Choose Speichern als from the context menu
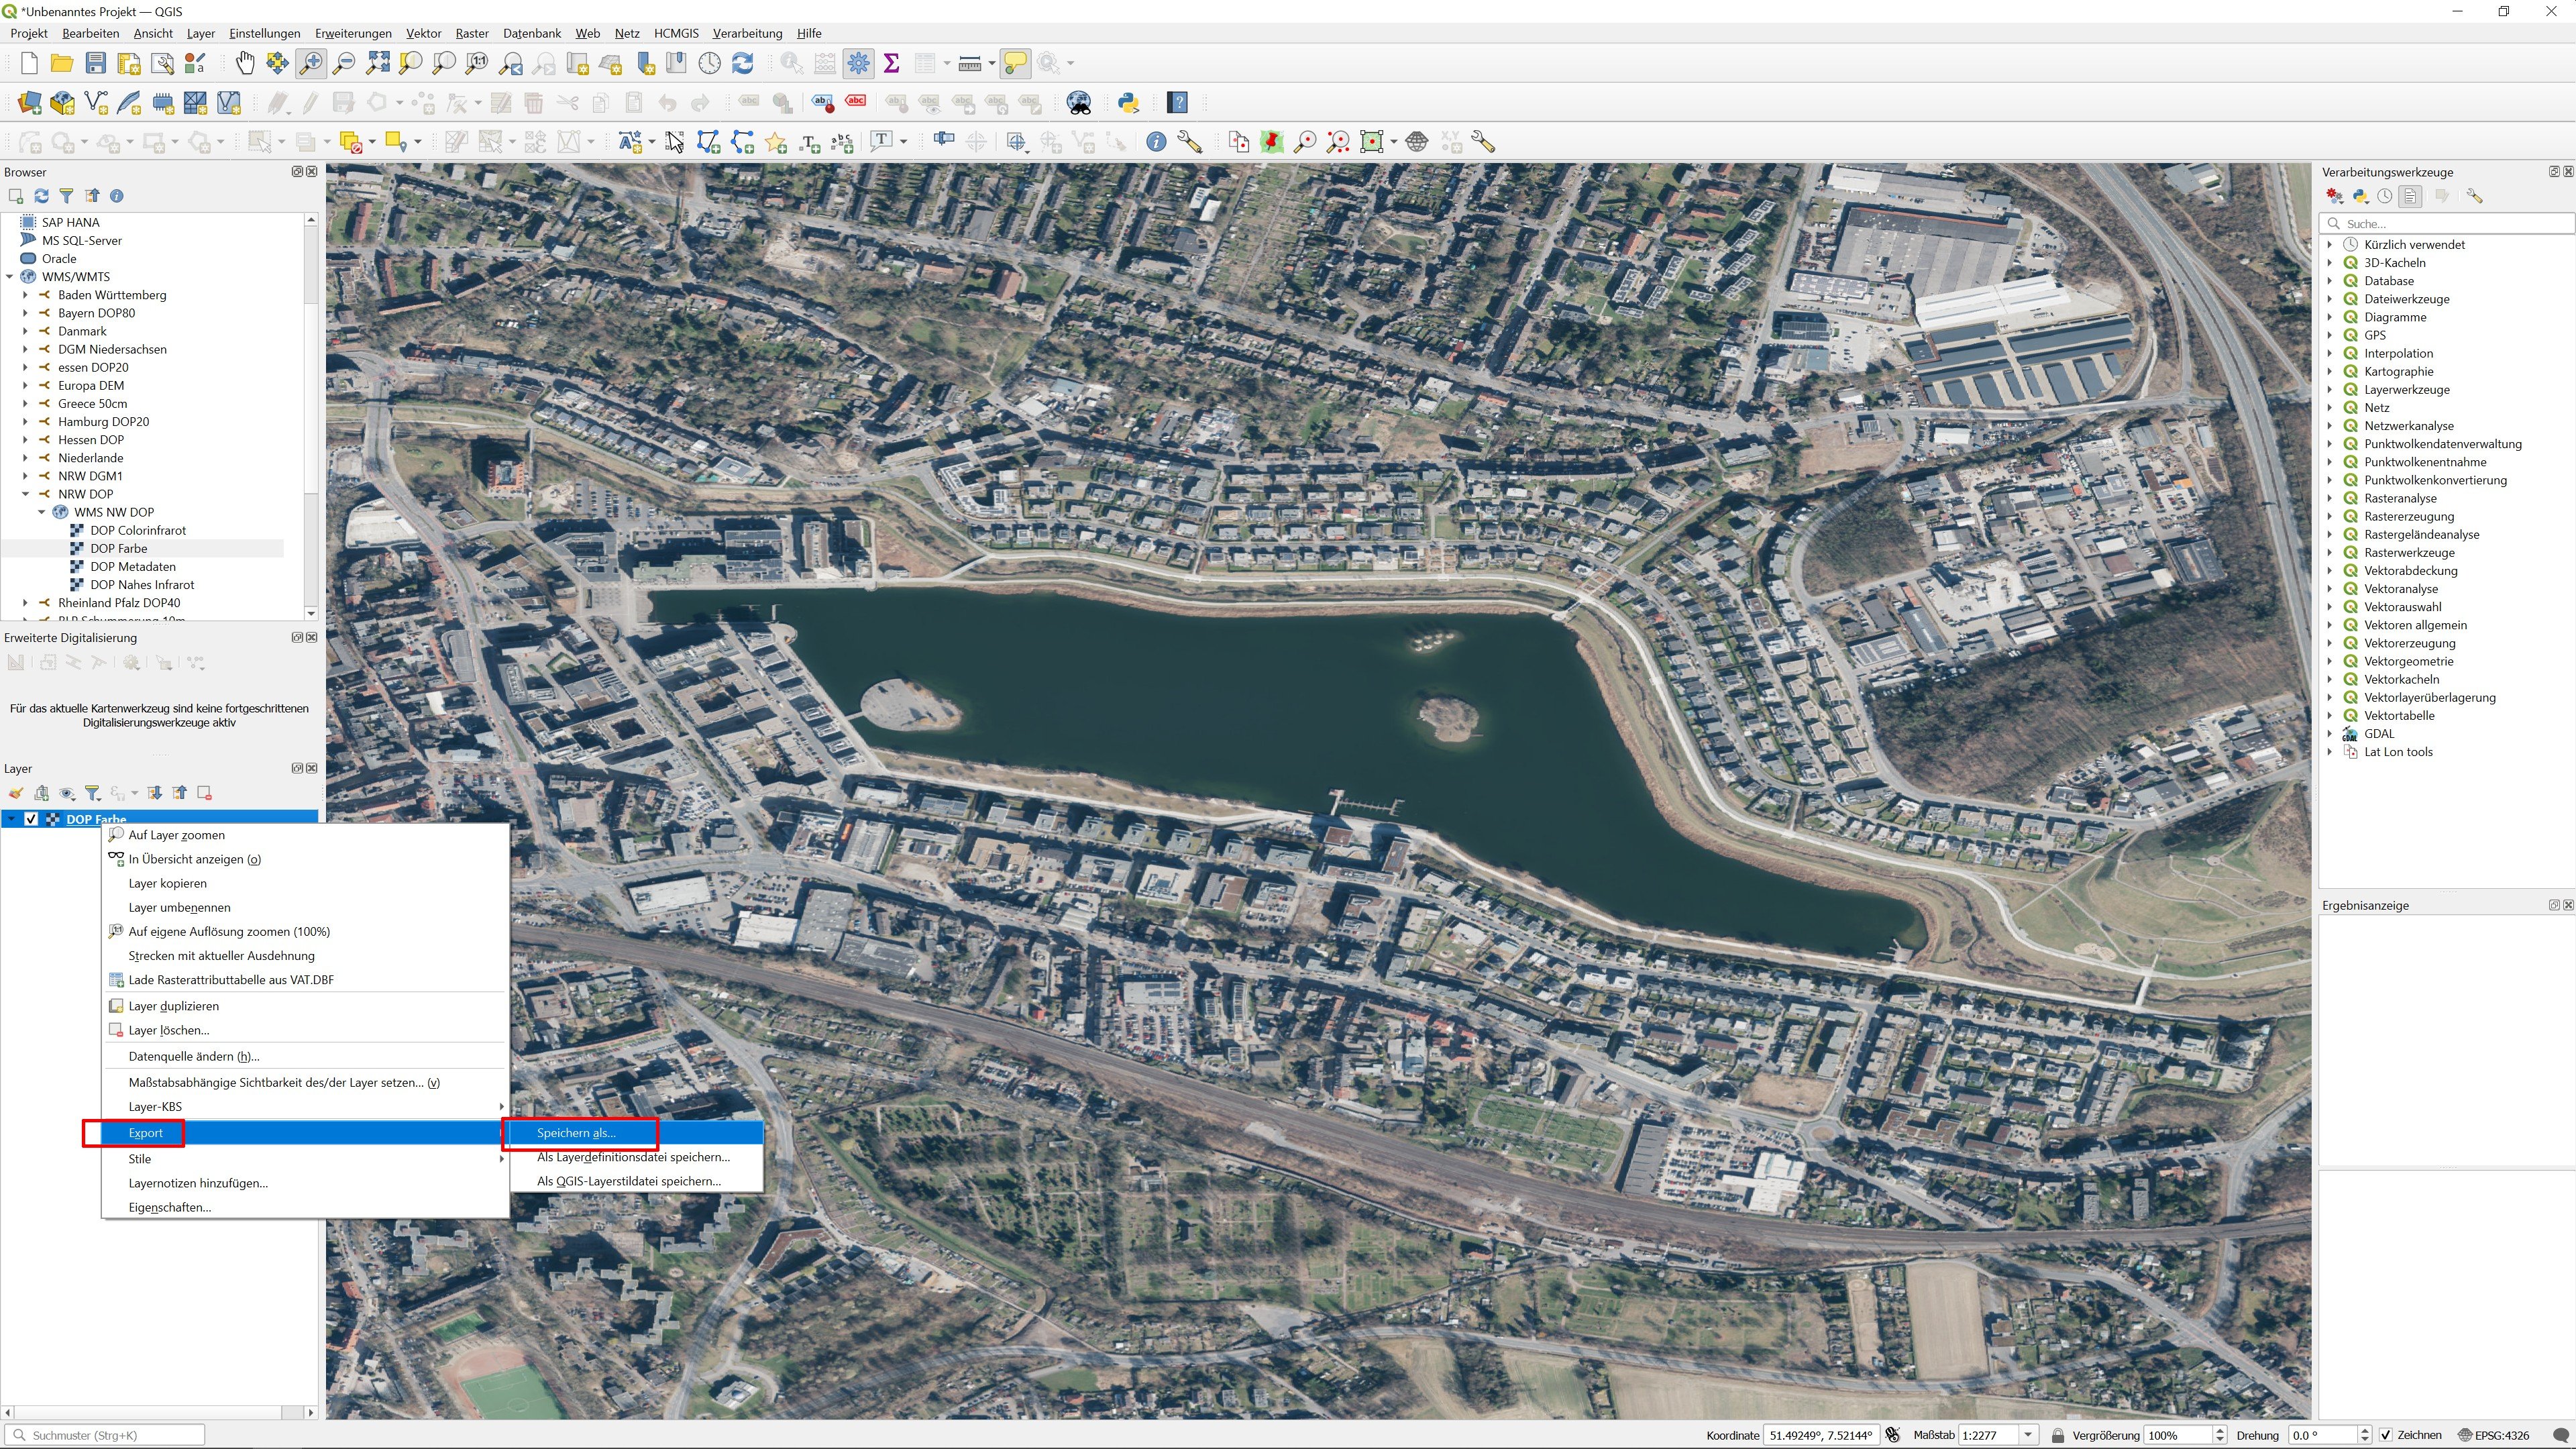Image resolution: width=2576 pixels, height=1449 pixels. tap(575, 1132)
